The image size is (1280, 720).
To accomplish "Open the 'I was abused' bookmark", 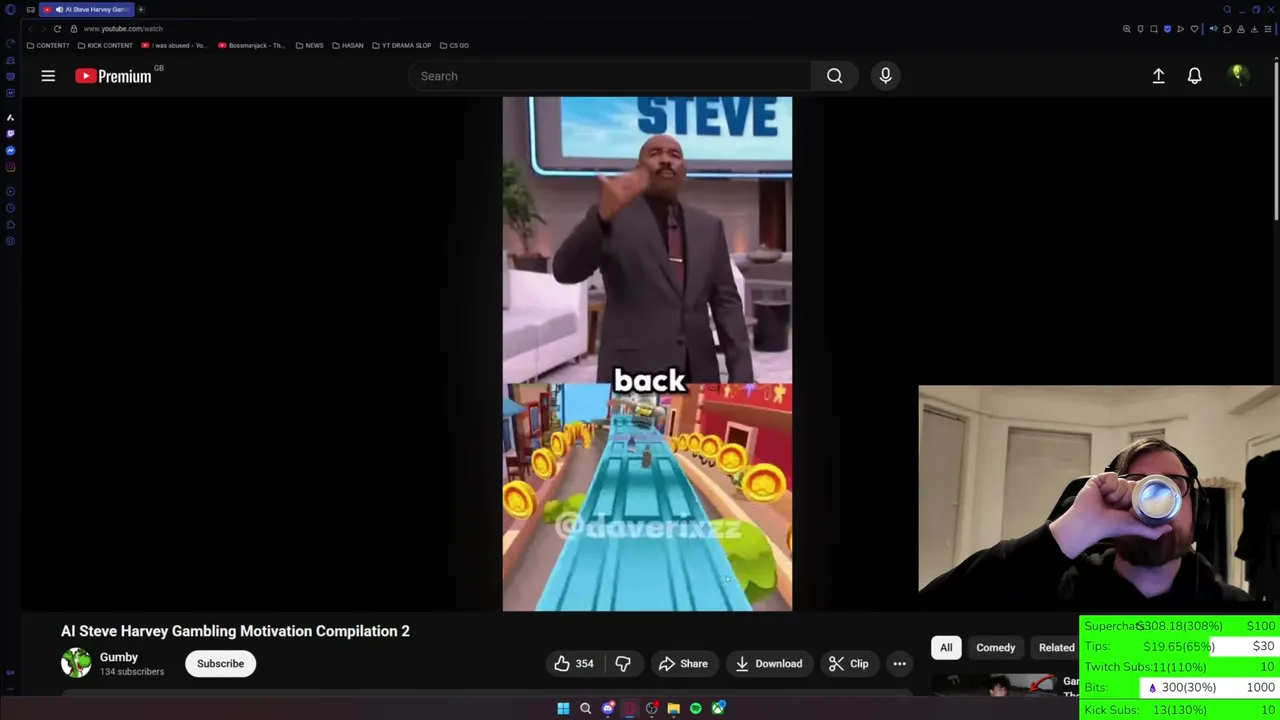I will (x=174, y=45).
